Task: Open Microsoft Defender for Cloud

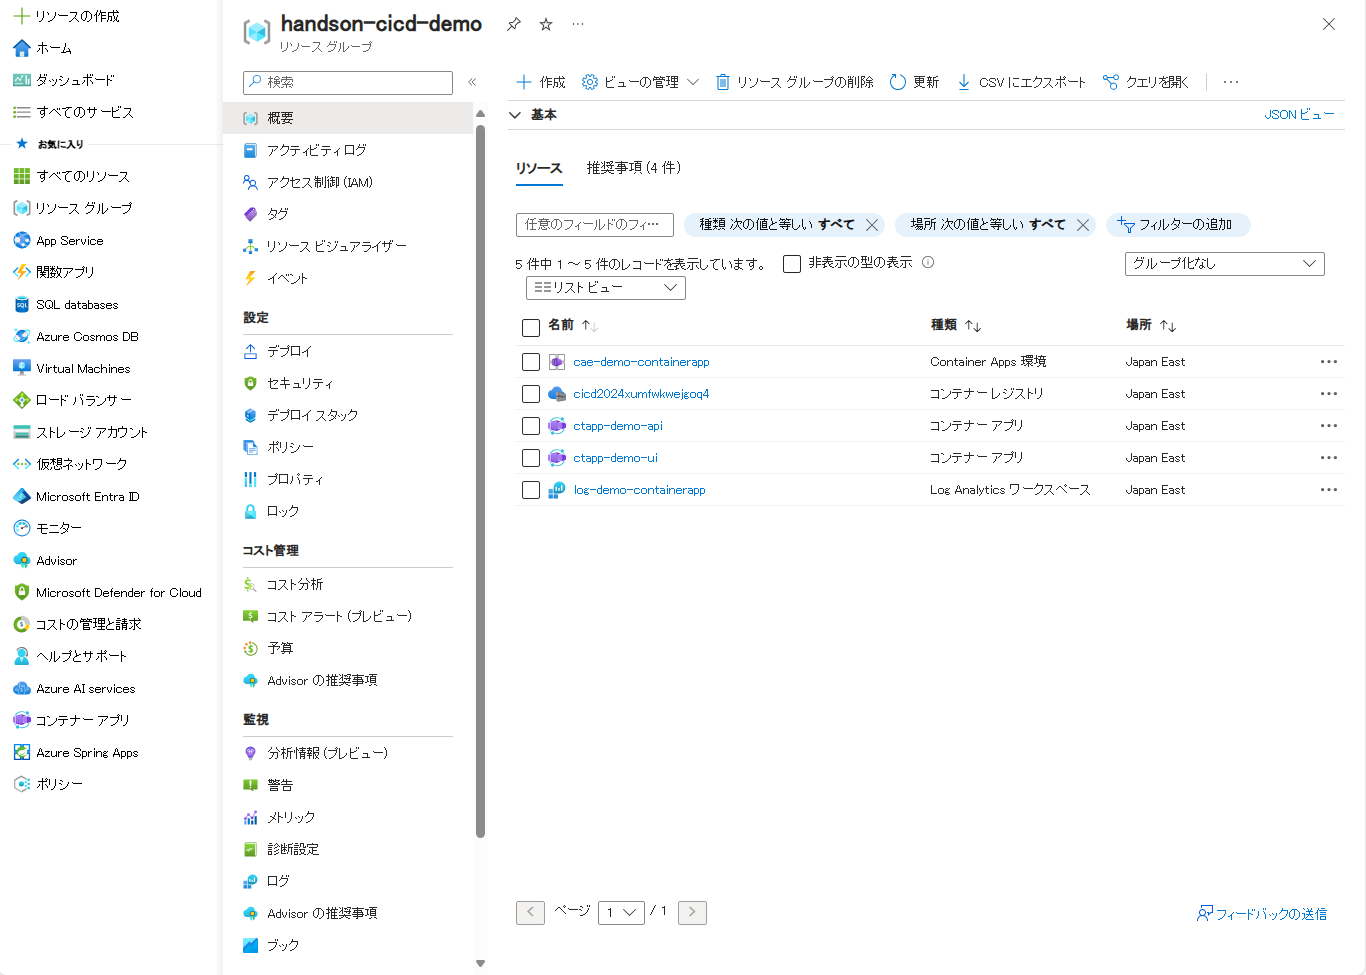Action: click(x=119, y=592)
